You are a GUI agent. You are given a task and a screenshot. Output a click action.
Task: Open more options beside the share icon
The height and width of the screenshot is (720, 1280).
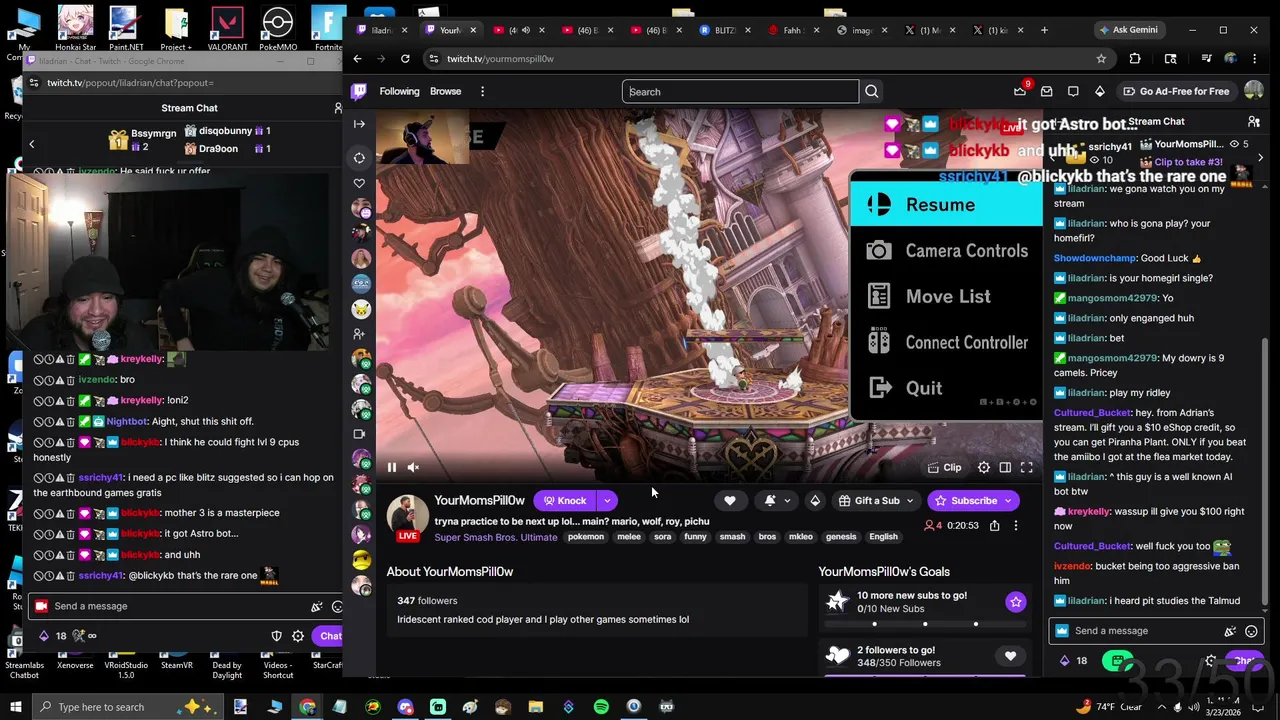pos(1015,525)
